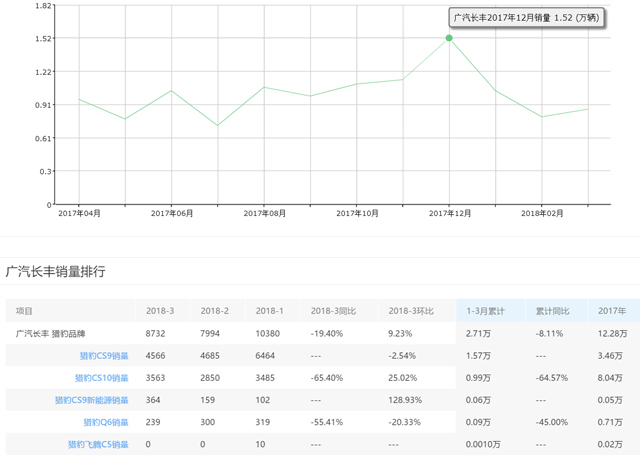Click the -2.54% value in CS9 row

pyautogui.click(x=402, y=356)
